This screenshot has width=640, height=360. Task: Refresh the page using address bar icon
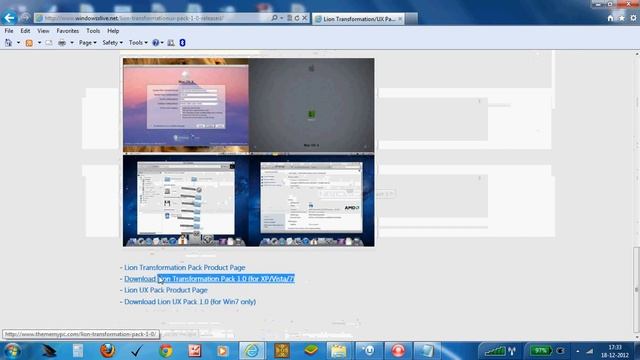click(297, 18)
